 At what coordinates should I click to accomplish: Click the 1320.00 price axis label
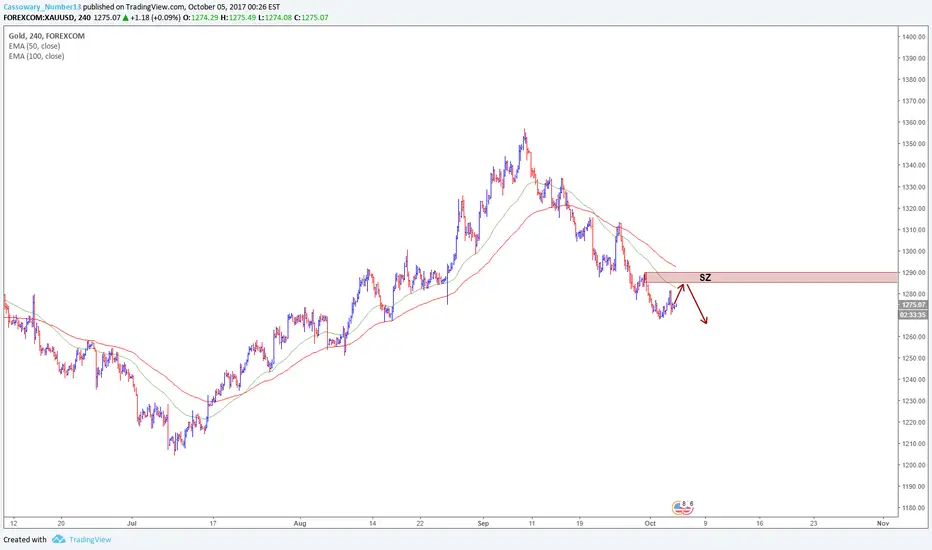(914, 208)
